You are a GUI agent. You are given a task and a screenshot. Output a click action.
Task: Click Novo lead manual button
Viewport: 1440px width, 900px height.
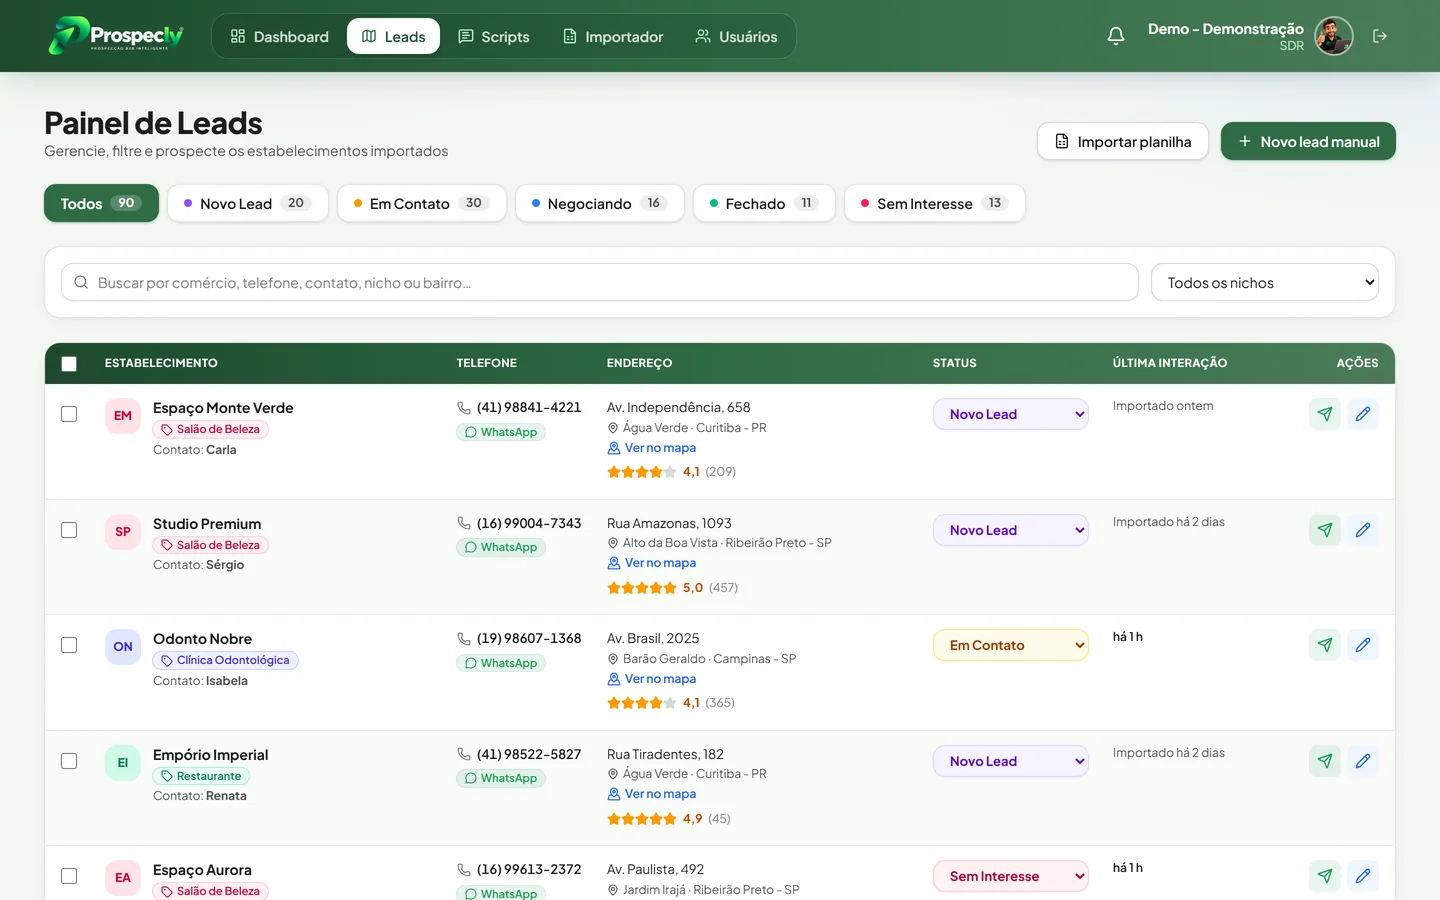coord(1308,141)
